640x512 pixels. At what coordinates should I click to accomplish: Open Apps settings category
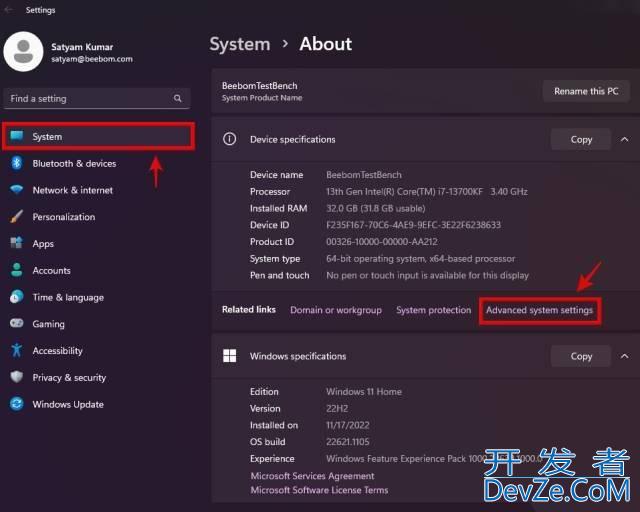pyautogui.click(x=98, y=244)
